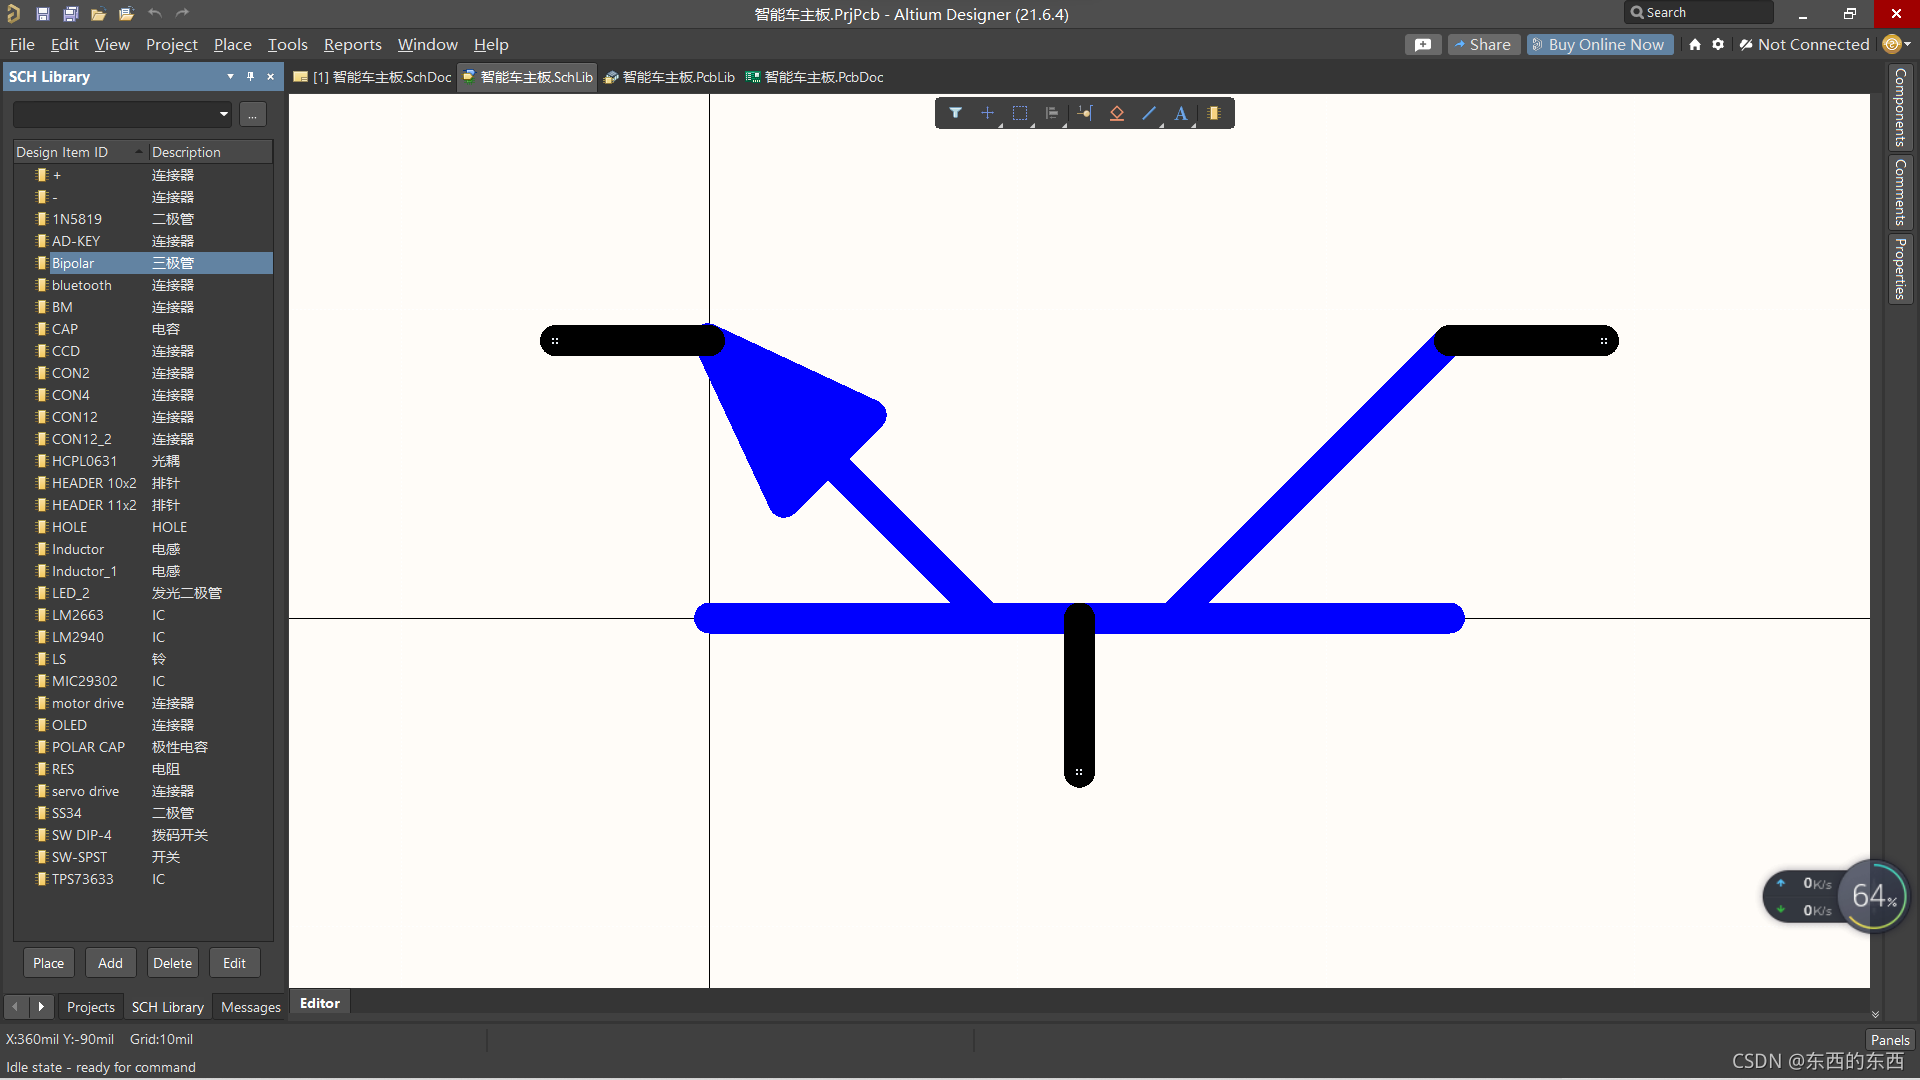The width and height of the screenshot is (1920, 1080).
Task: Open the user account dropdown
Action: [x=1896, y=44]
